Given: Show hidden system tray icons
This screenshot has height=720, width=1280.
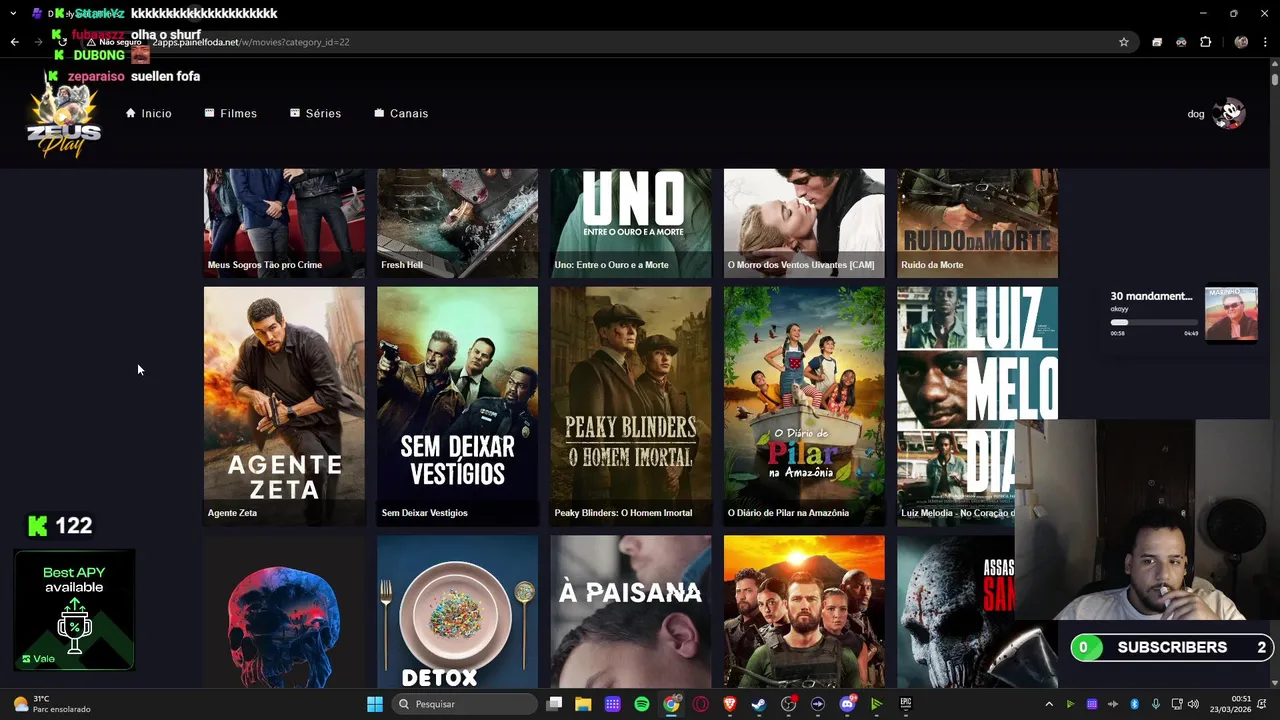Looking at the screenshot, I should (1048, 704).
